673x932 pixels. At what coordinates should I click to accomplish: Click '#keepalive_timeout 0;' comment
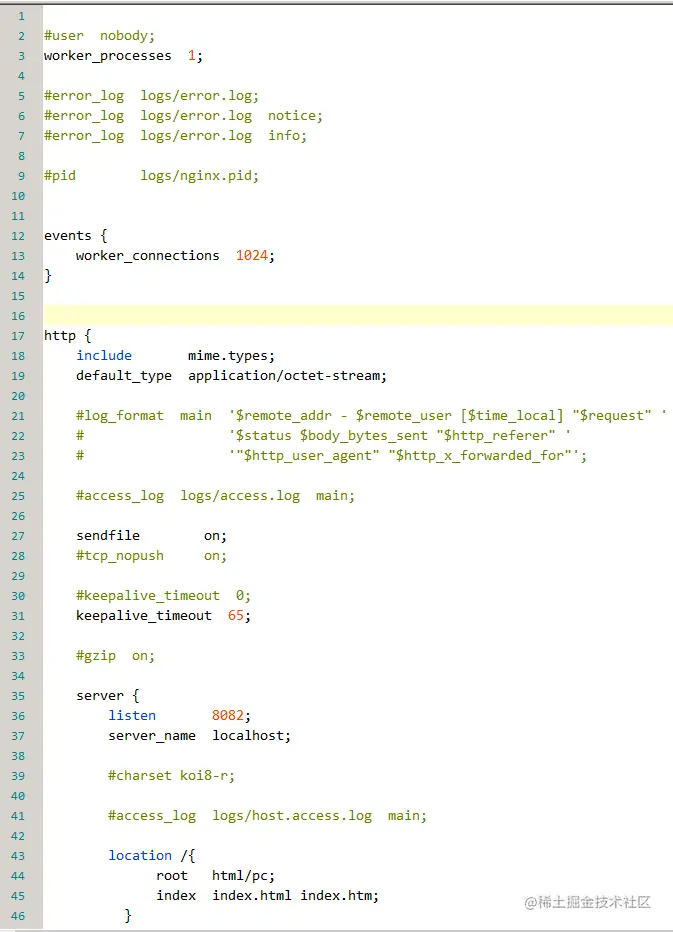tap(163, 596)
